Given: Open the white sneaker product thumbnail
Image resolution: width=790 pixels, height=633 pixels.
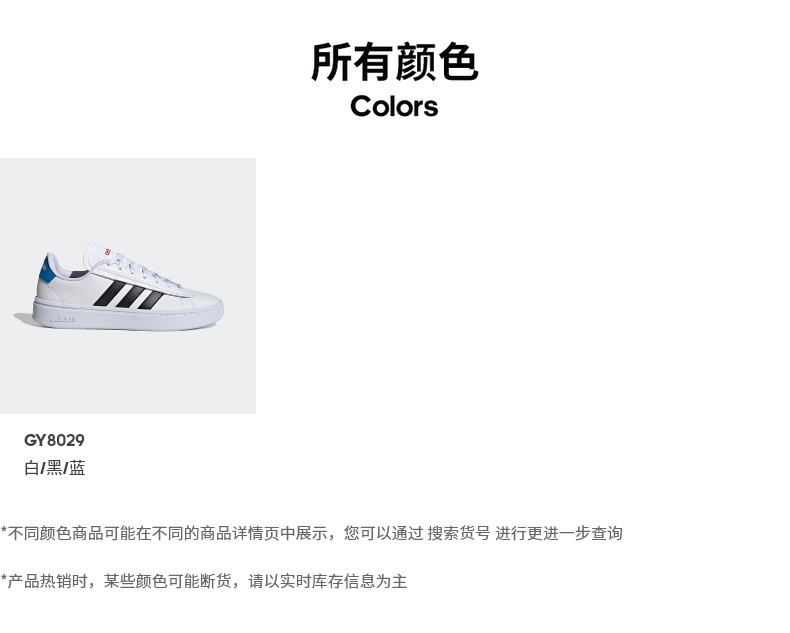Looking at the screenshot, I should click(128, 286).
